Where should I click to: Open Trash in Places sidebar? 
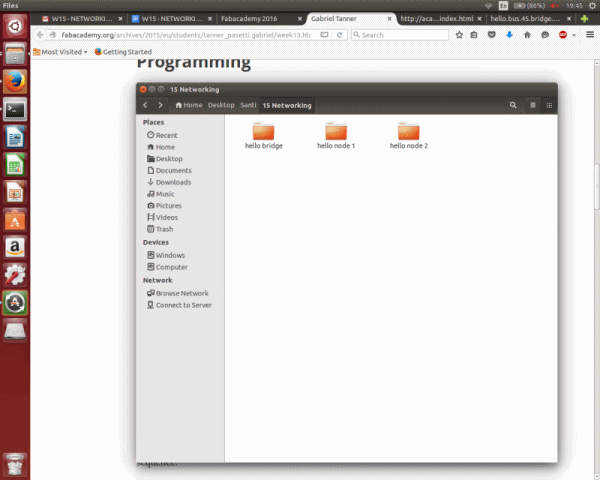click(x=160, y=229)
